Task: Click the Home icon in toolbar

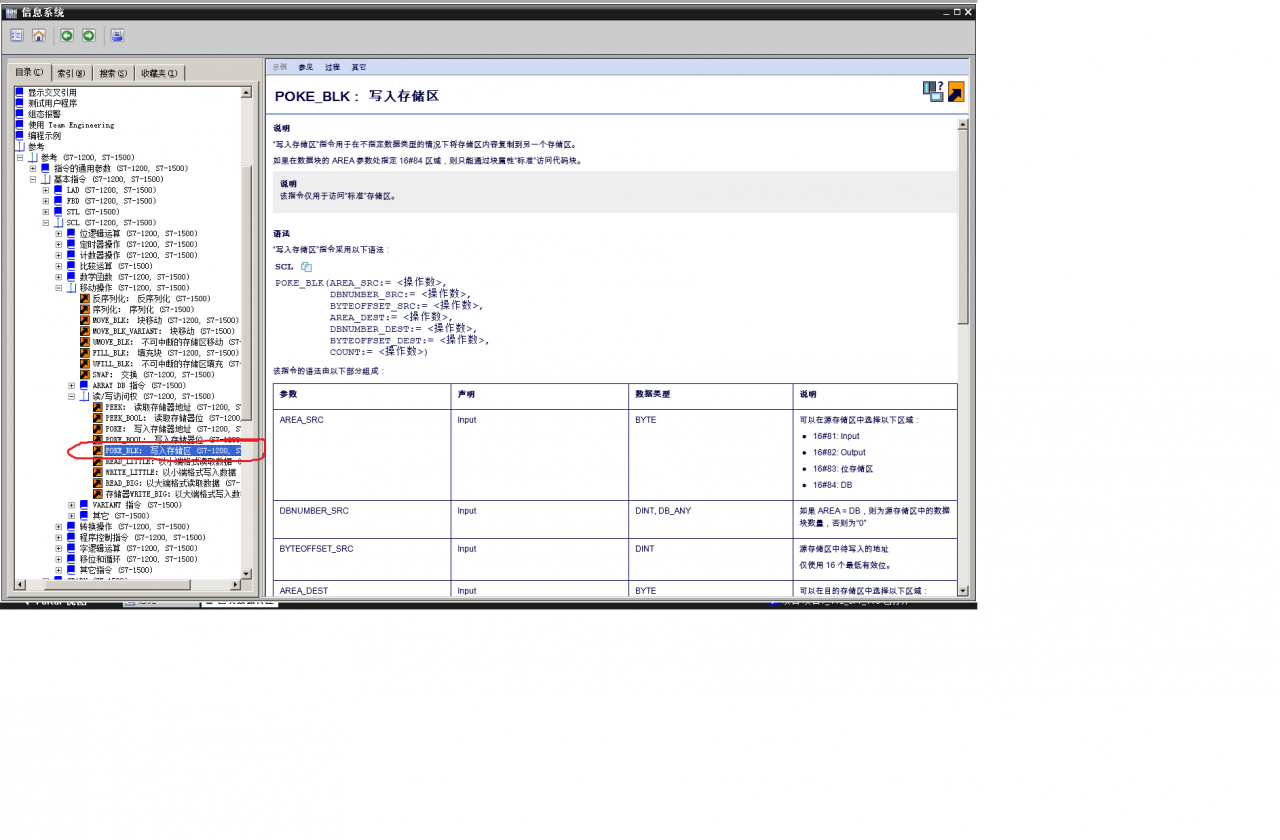Action: pyautogui.click(x=39, y=36)
